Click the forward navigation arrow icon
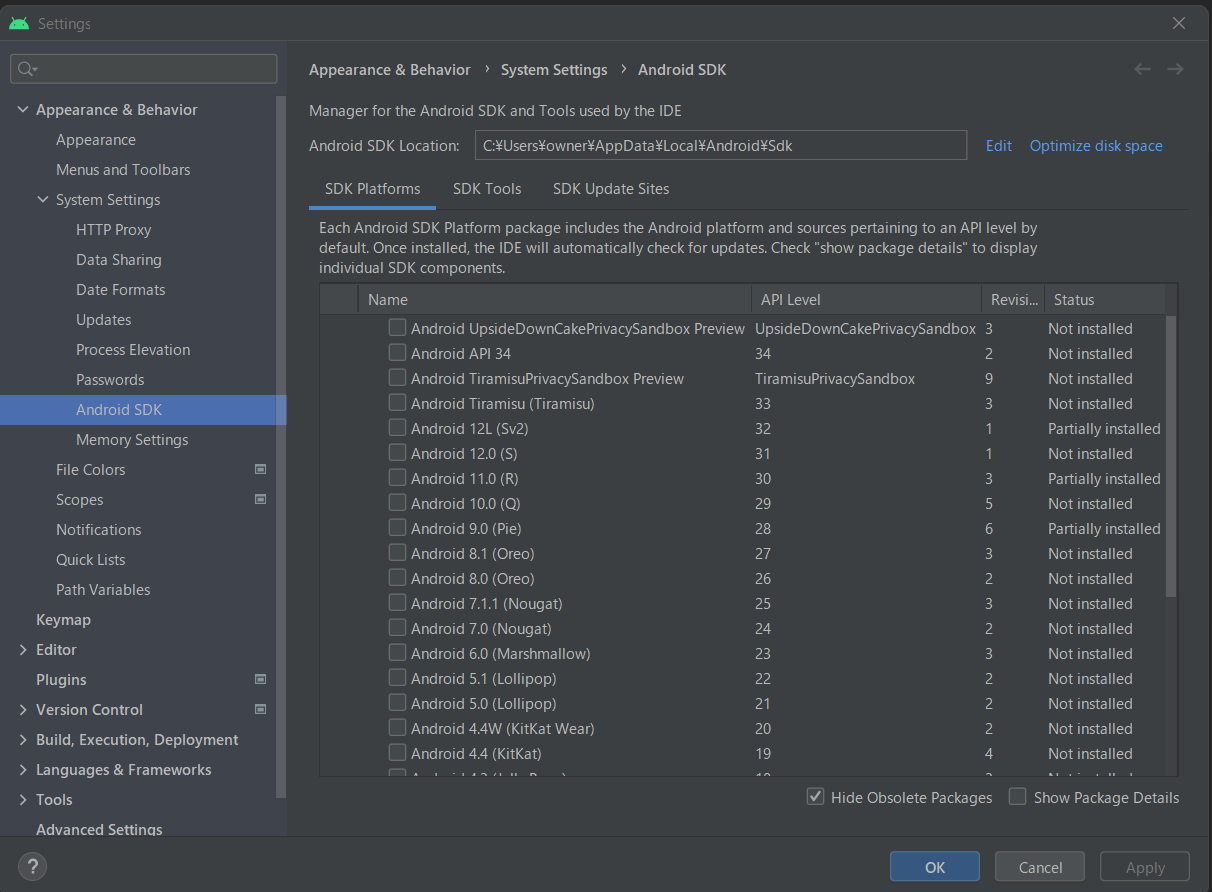 click(x=1175, y=69)
